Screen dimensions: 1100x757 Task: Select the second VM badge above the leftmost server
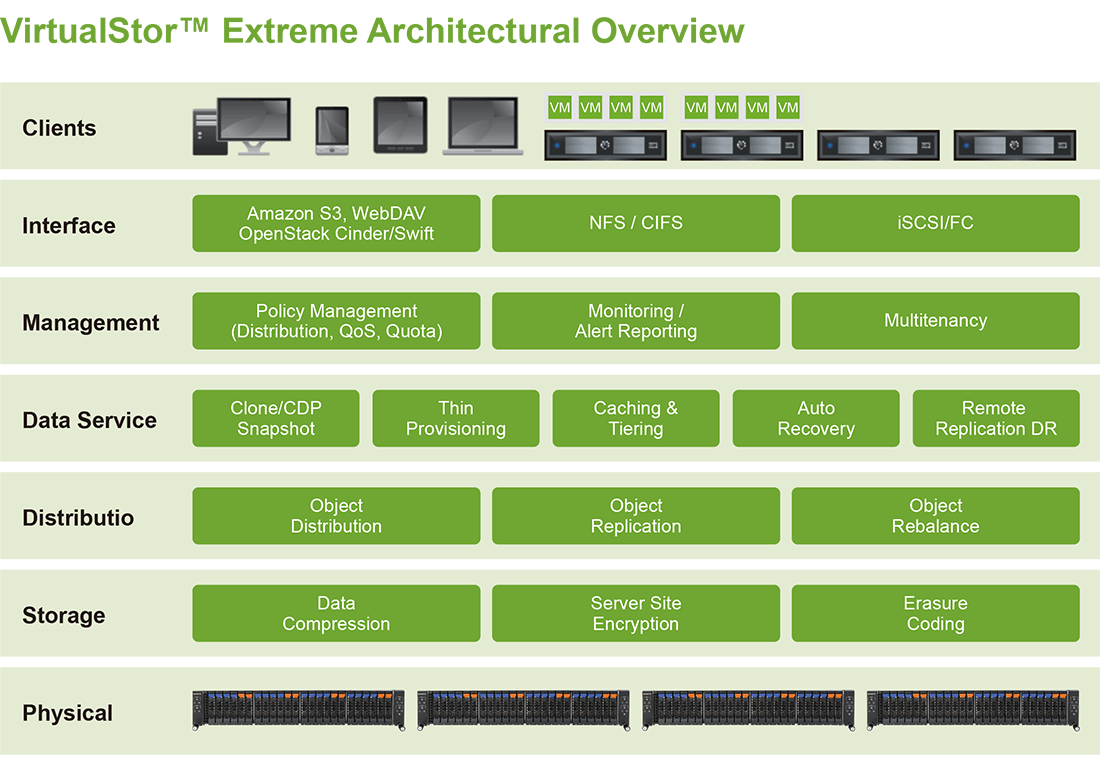tap(591, 107)
